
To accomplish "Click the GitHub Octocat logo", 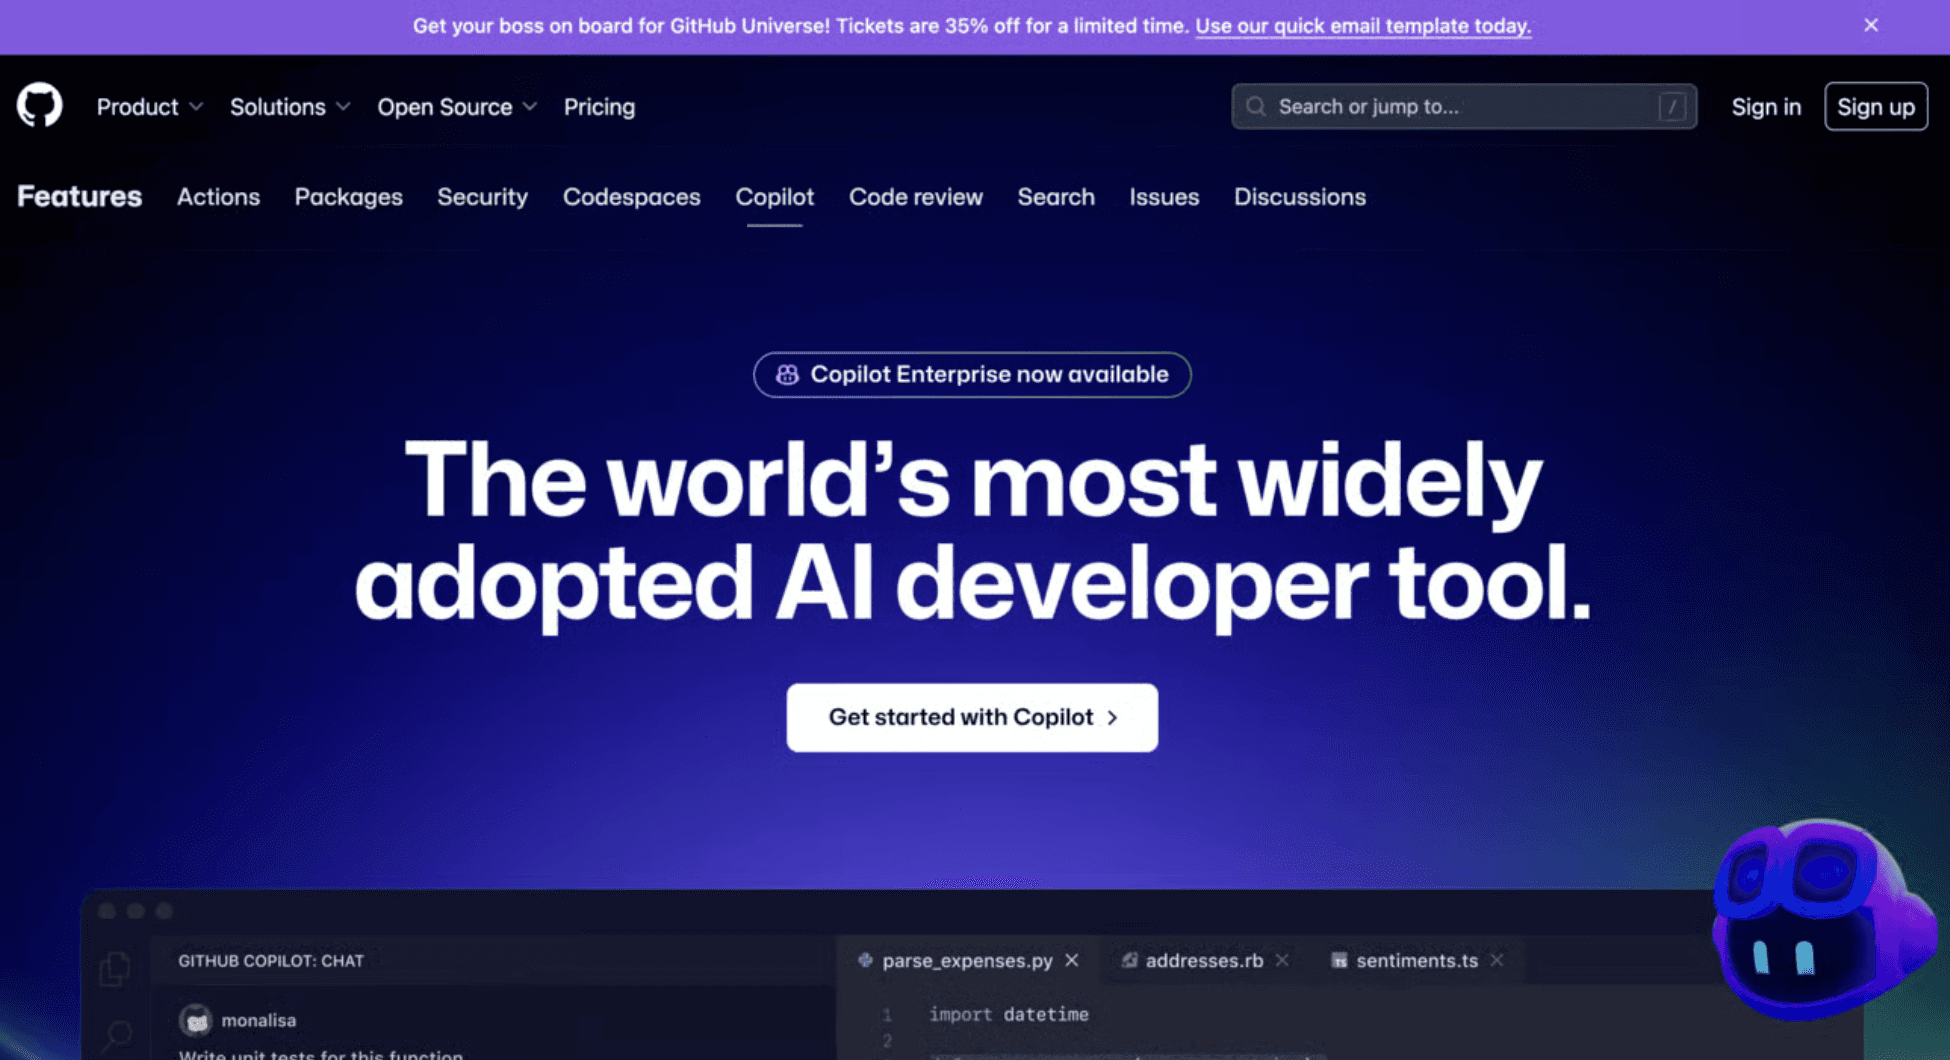I will [x=39, y=106].
